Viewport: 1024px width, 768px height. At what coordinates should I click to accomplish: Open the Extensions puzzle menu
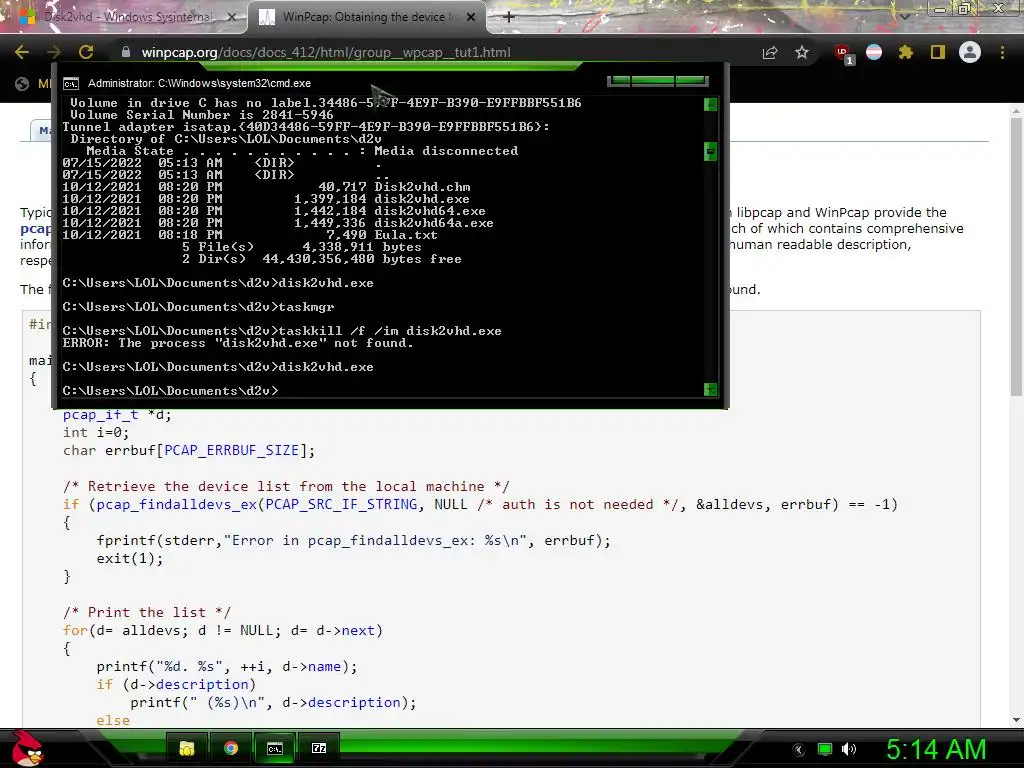click(906, 52)
